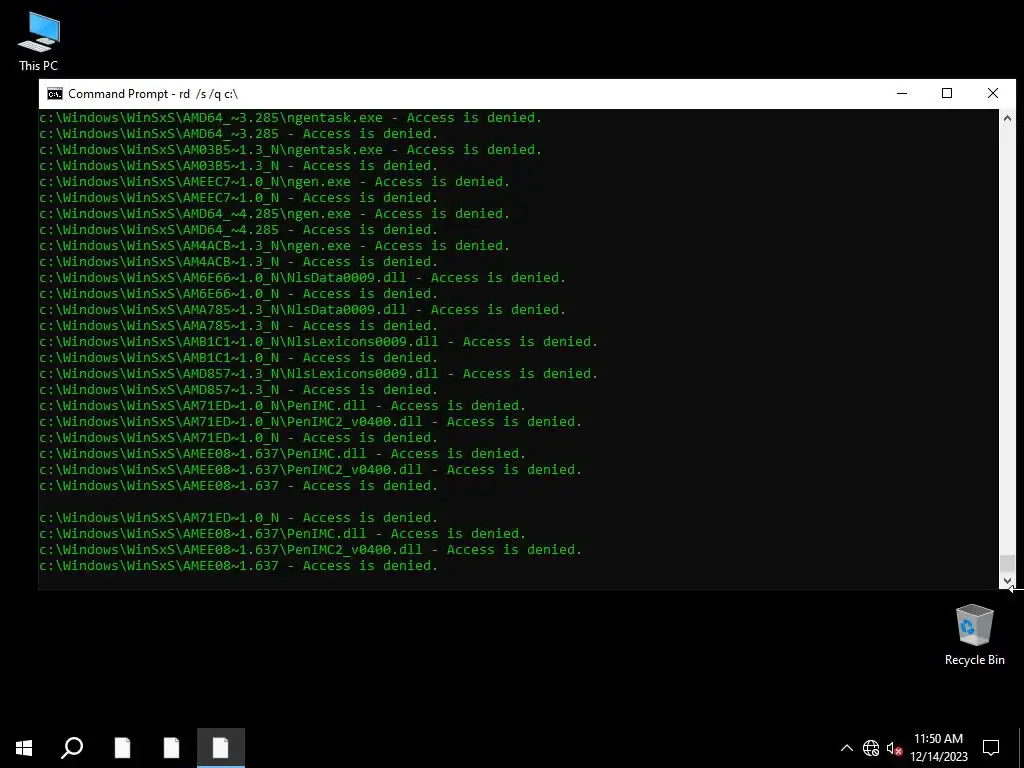The height and width of the screenshot is (768, 1024).
Task: Open the This PC desktop icon
Action: [39, 41]
